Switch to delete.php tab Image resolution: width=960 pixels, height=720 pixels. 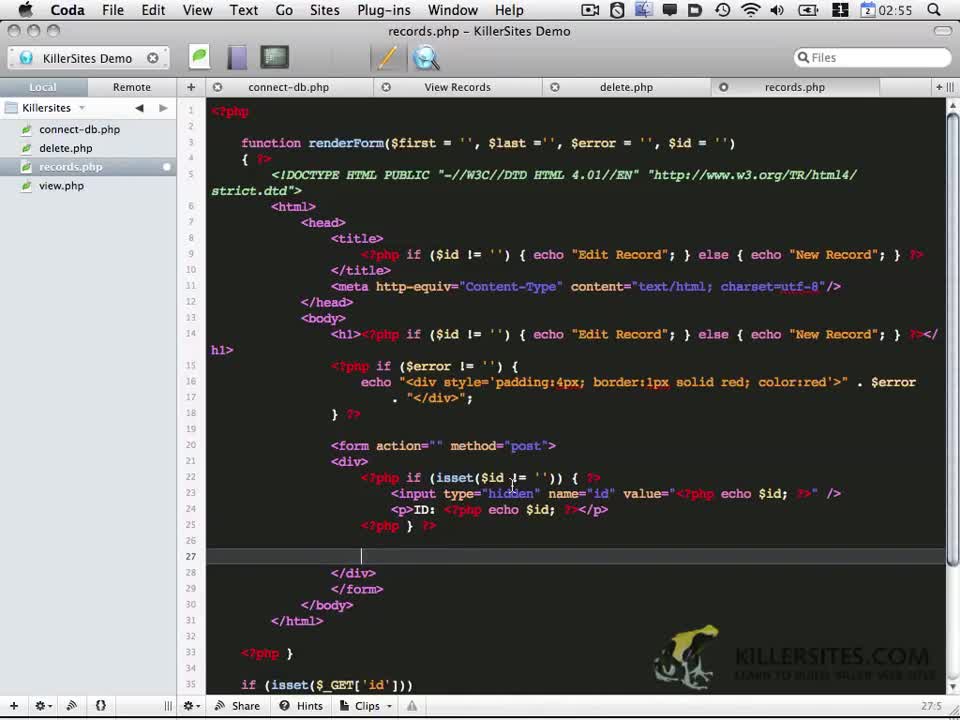tap(626, 87)
